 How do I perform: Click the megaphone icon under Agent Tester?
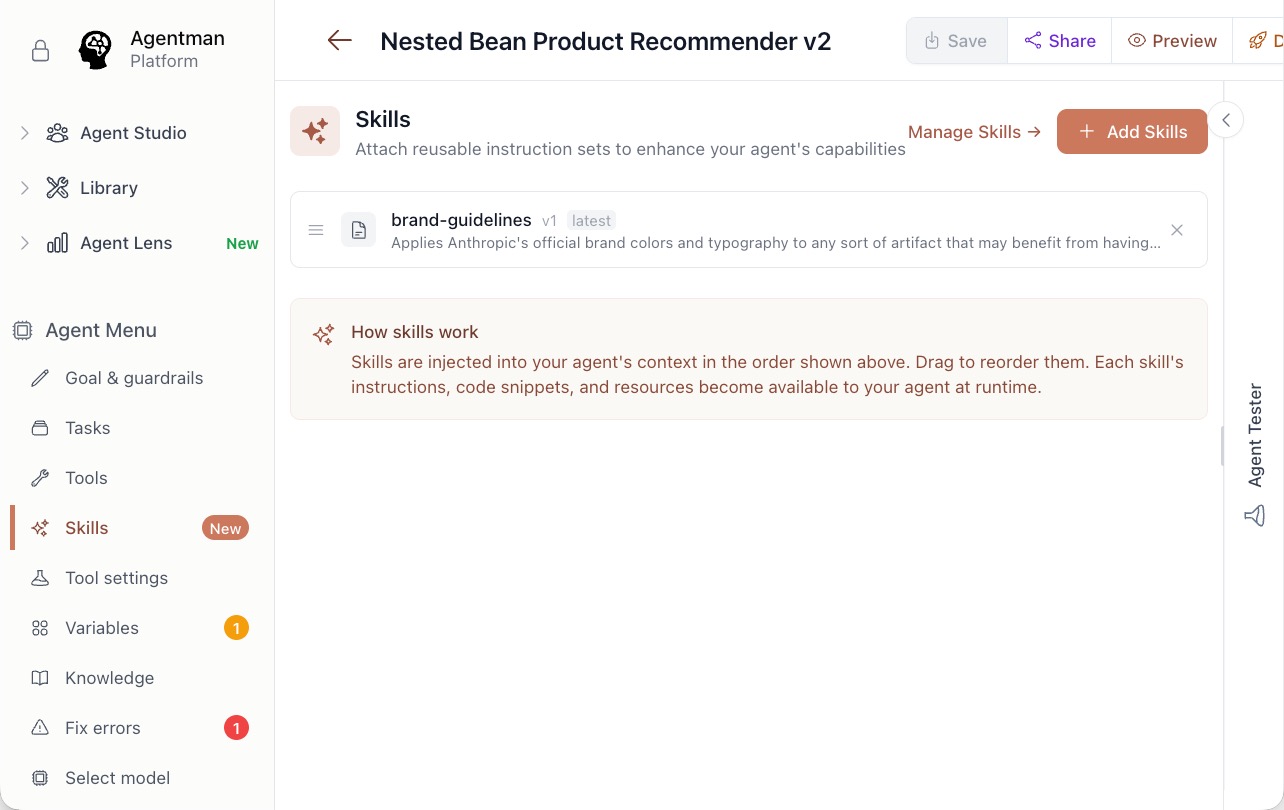[1254, 516]
